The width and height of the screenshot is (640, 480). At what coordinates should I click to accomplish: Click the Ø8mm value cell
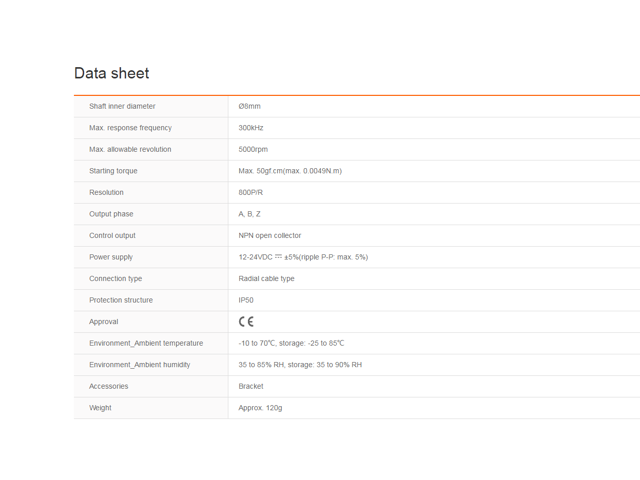click(249, 106)
